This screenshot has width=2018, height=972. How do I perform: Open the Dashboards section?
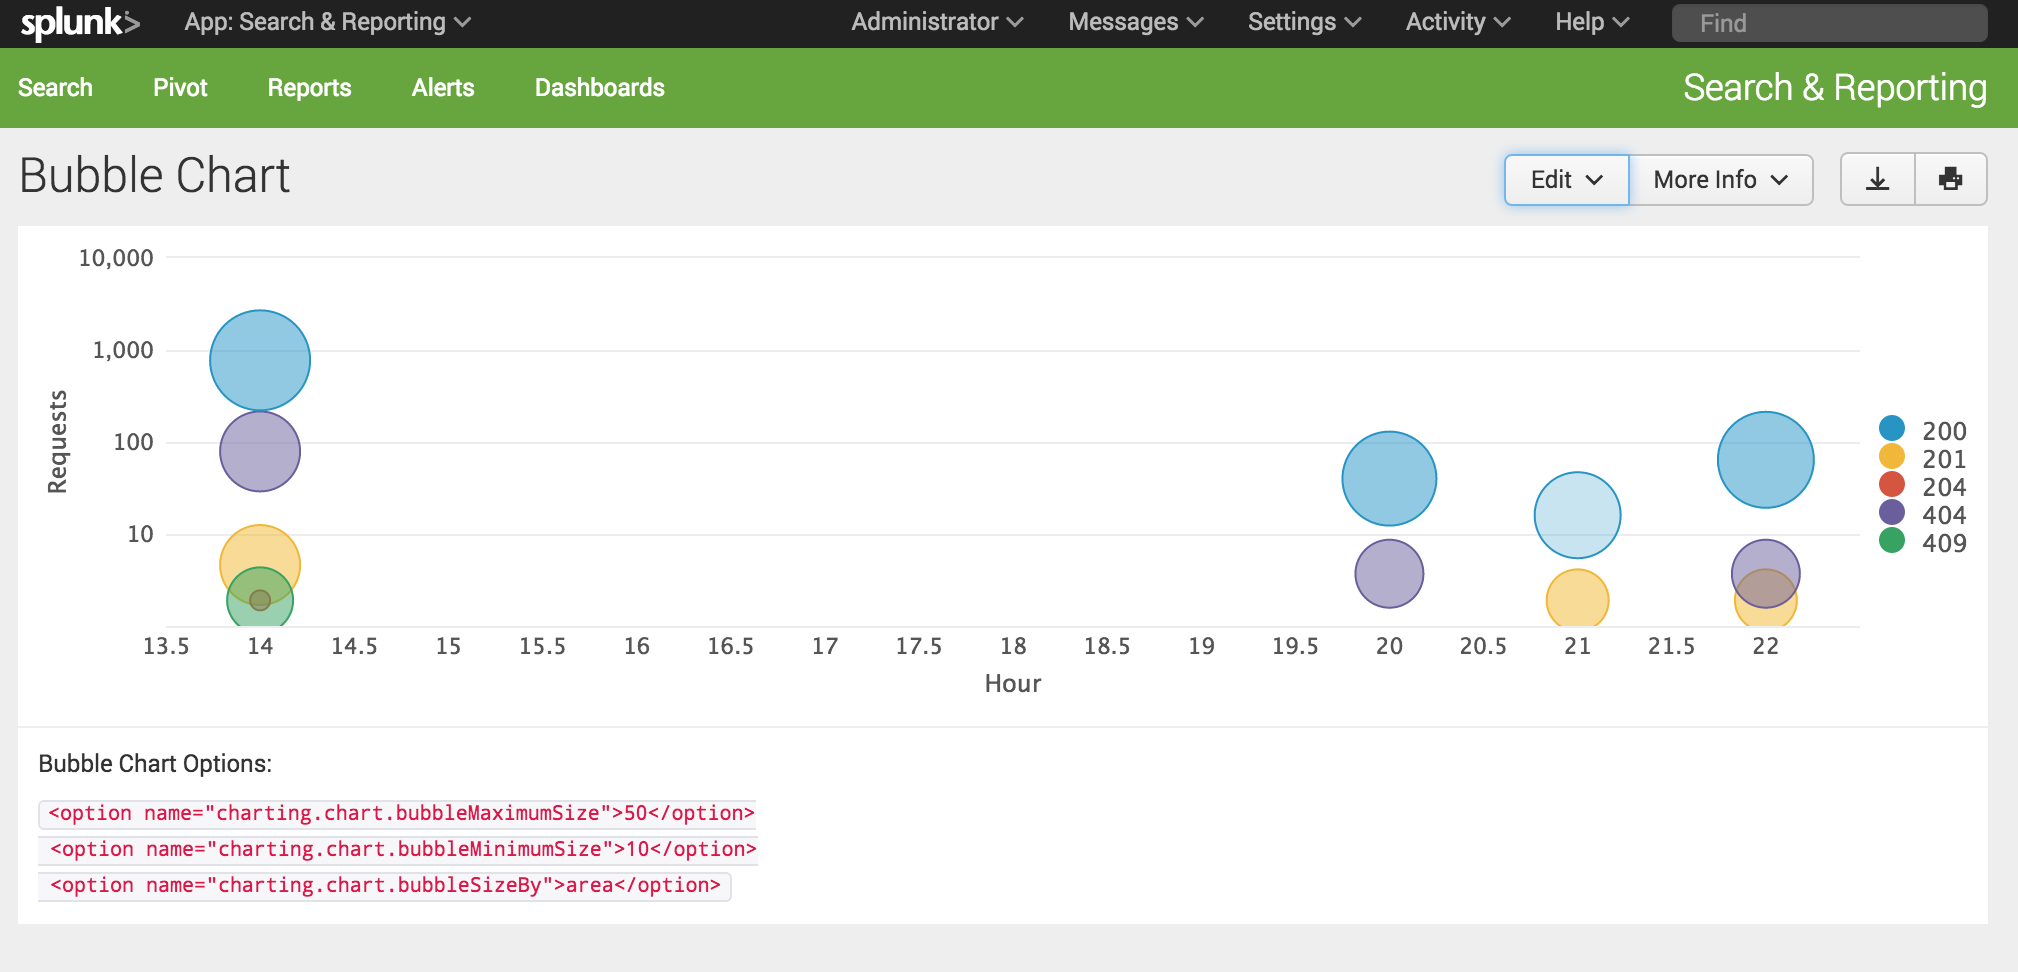599,88
